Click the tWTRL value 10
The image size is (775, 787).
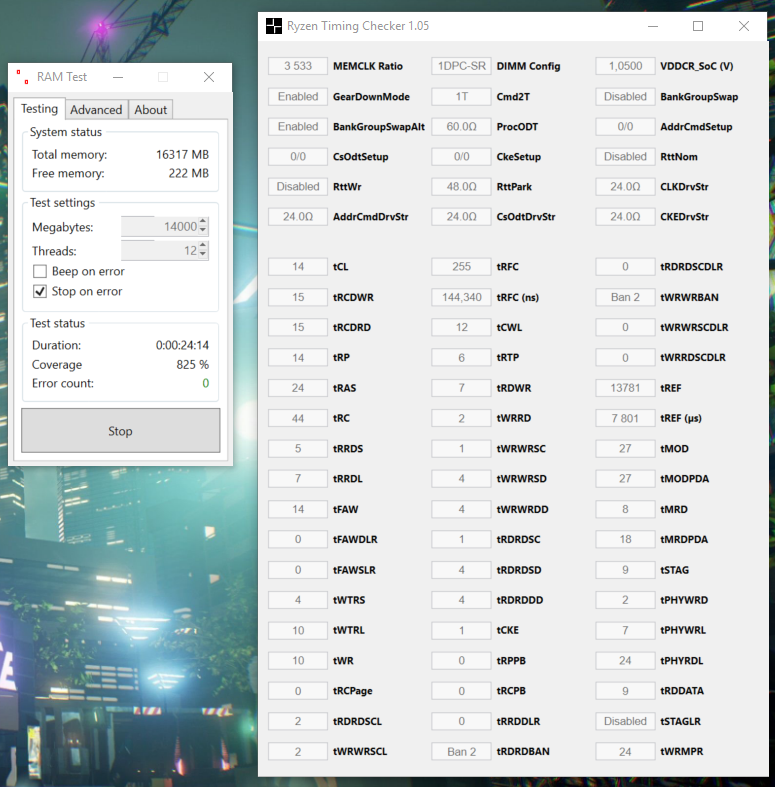(x=298, y=630)
